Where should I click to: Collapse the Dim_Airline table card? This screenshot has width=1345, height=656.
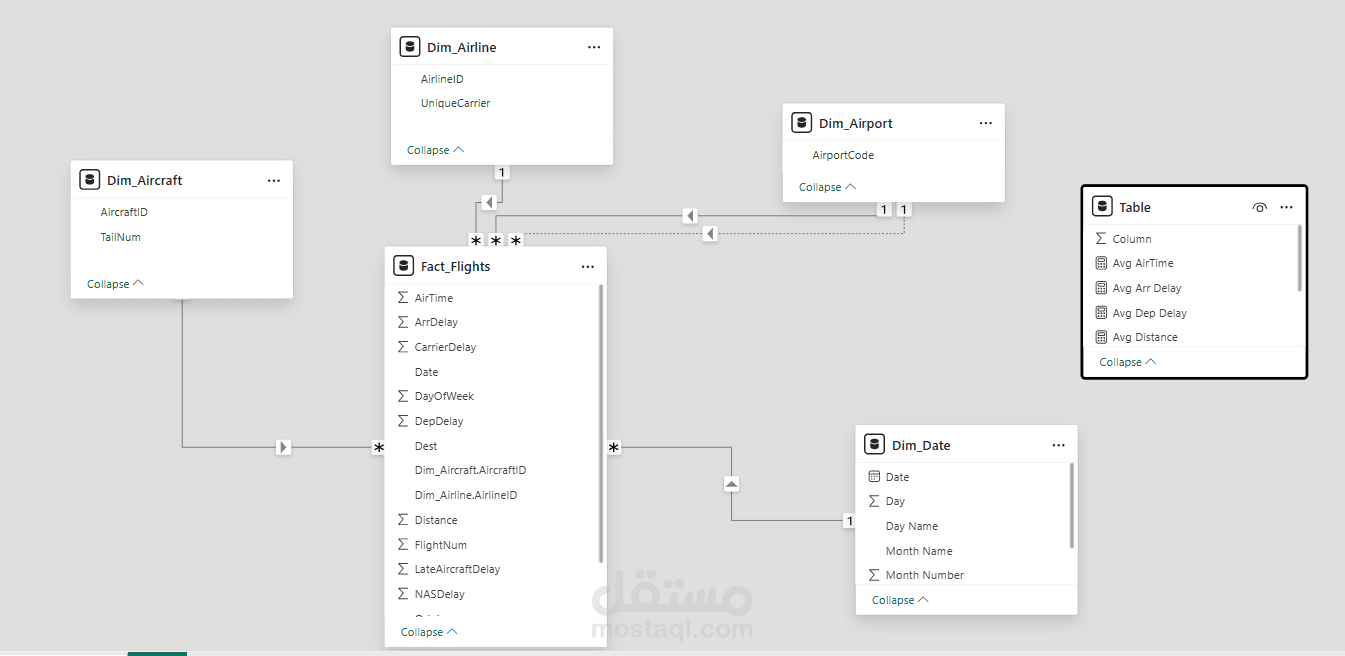coord(435,150)
